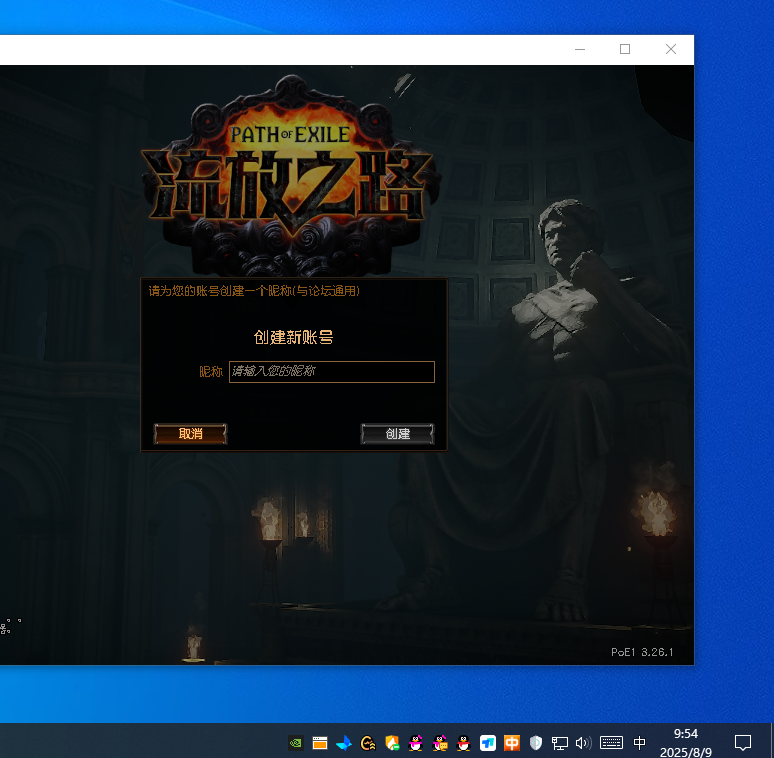Screen dimensions: 774x758
Task: Close the Path of Exile window
Action: tap(670, 49)
